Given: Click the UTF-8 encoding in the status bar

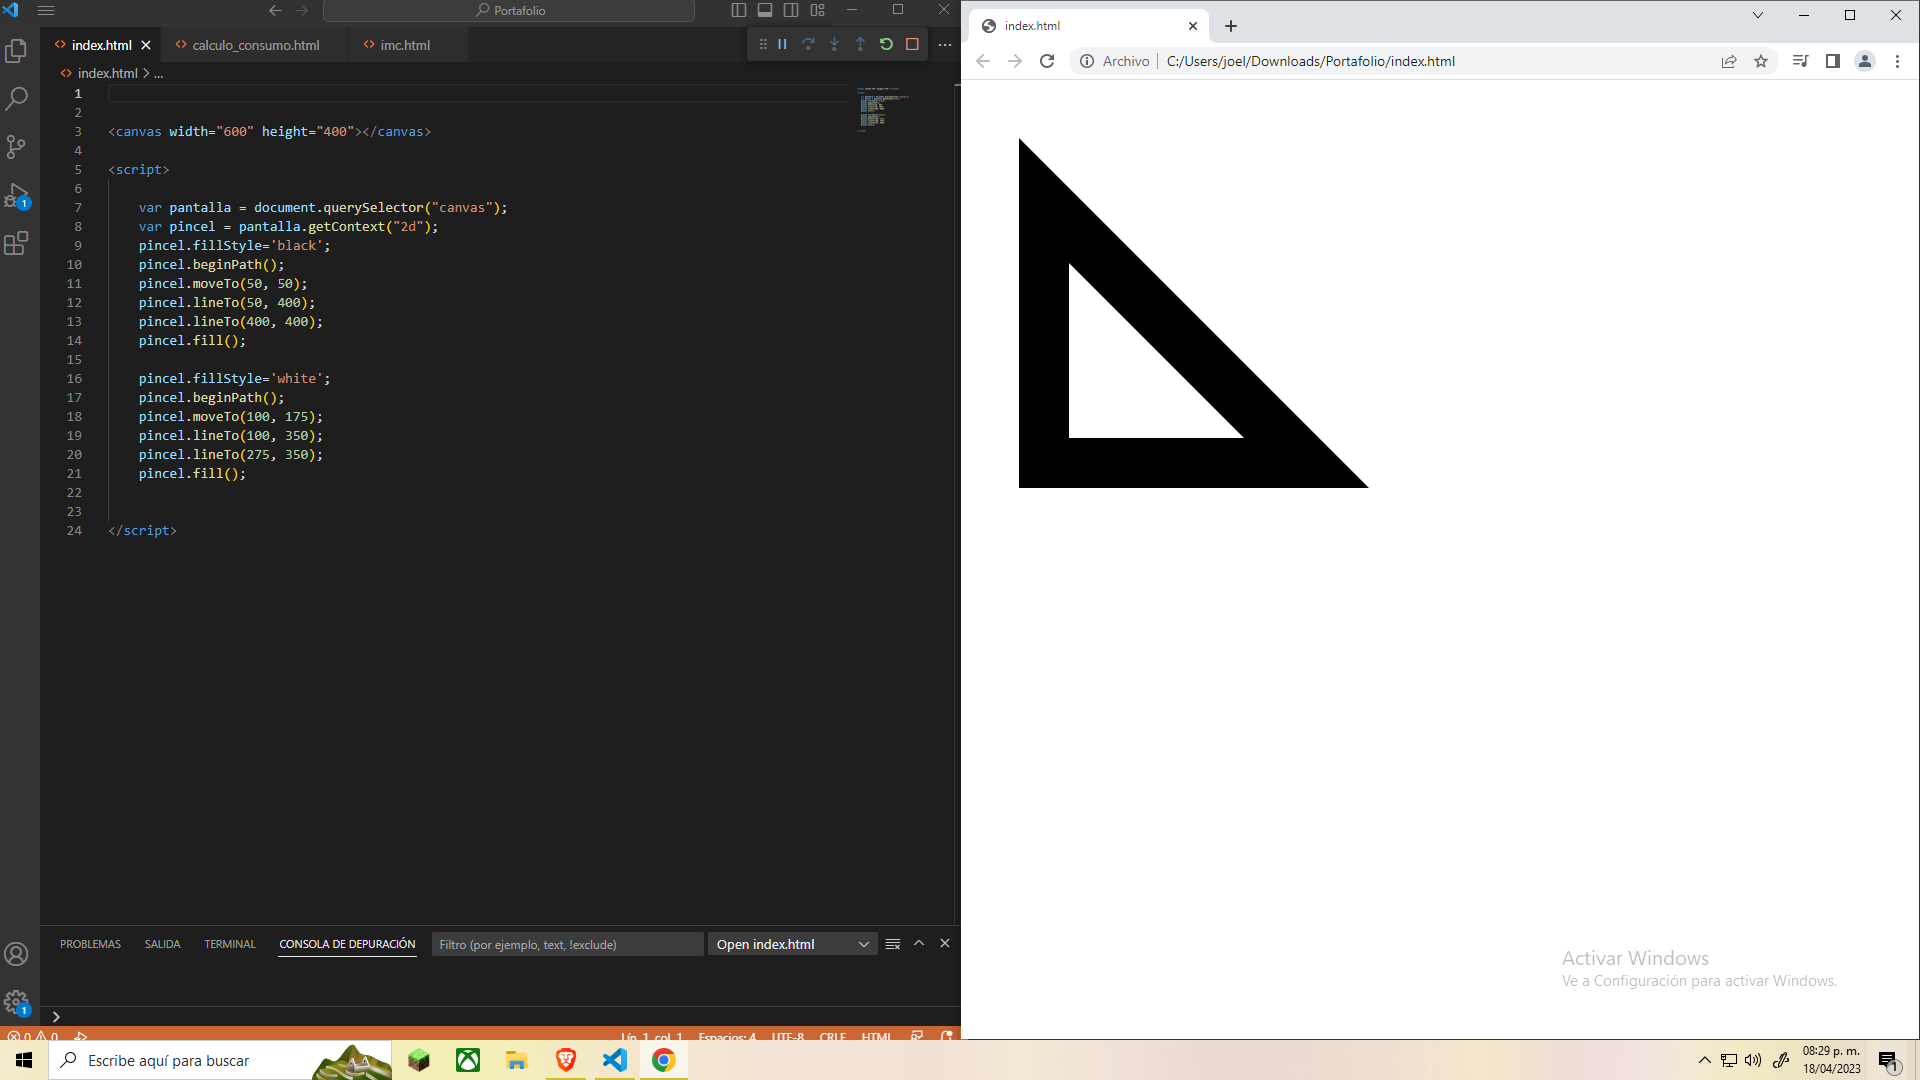Looking at the screenshot, I should coord(788,1037).
